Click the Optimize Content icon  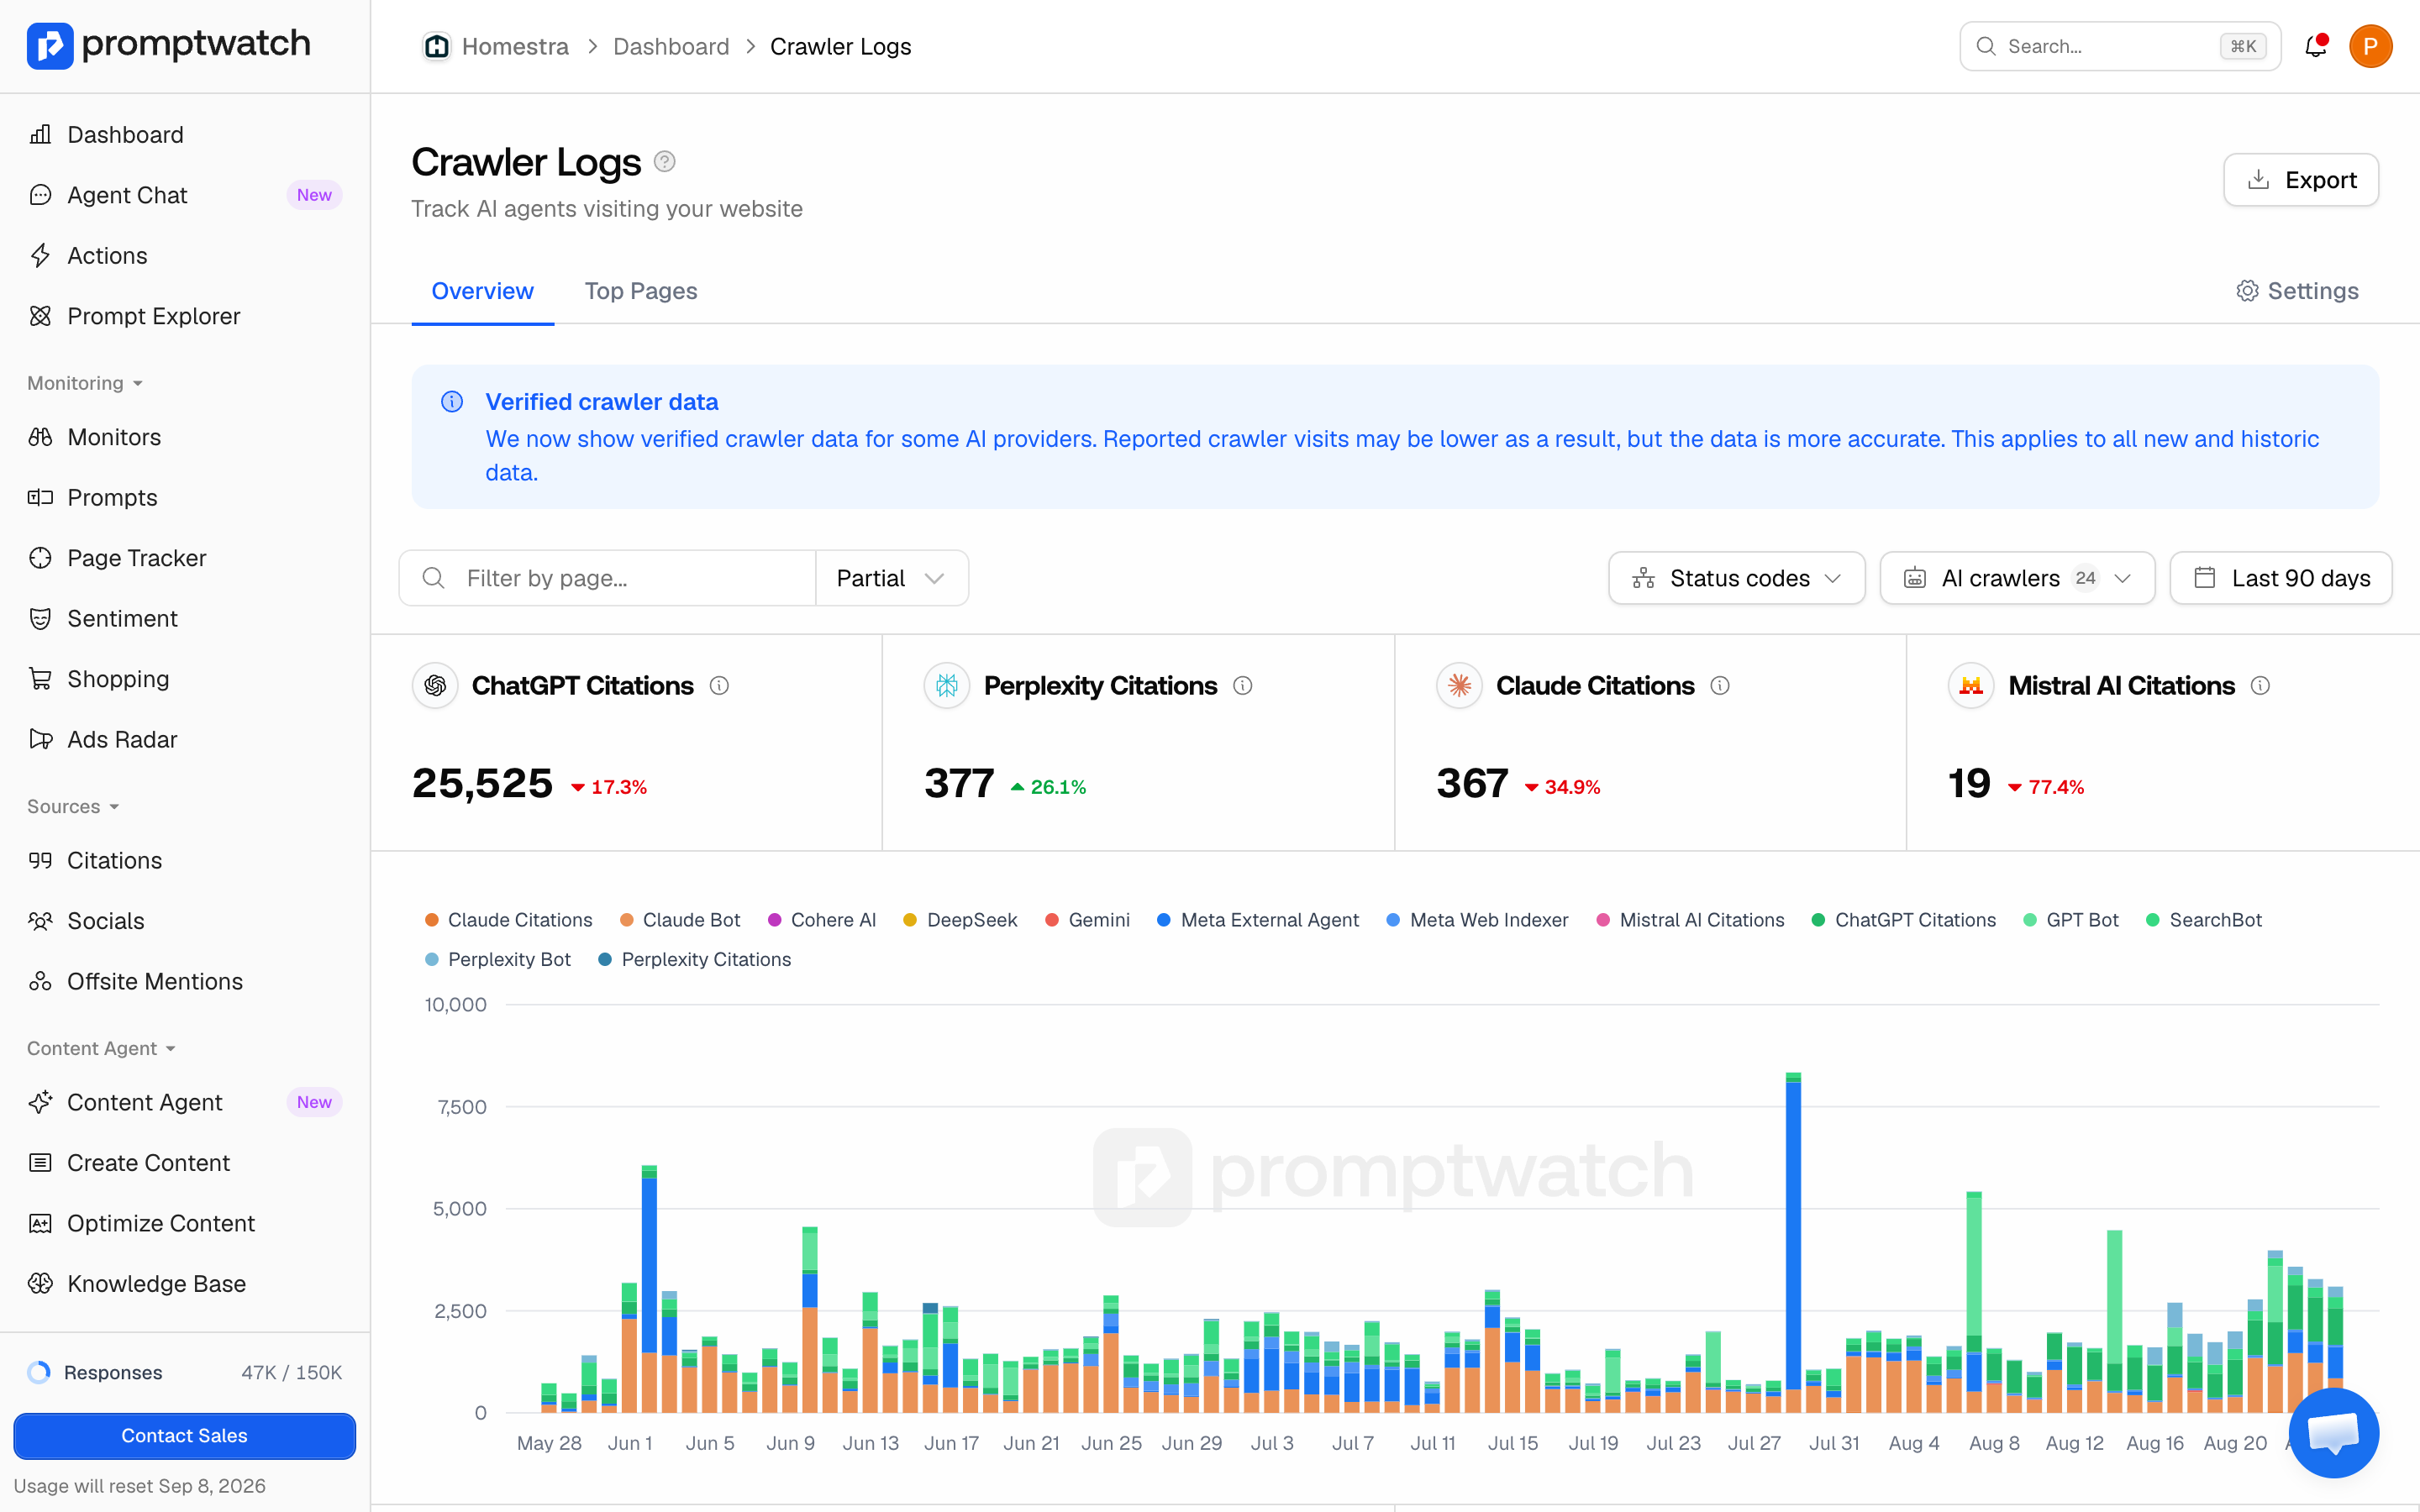click(x=40, y=1223)
